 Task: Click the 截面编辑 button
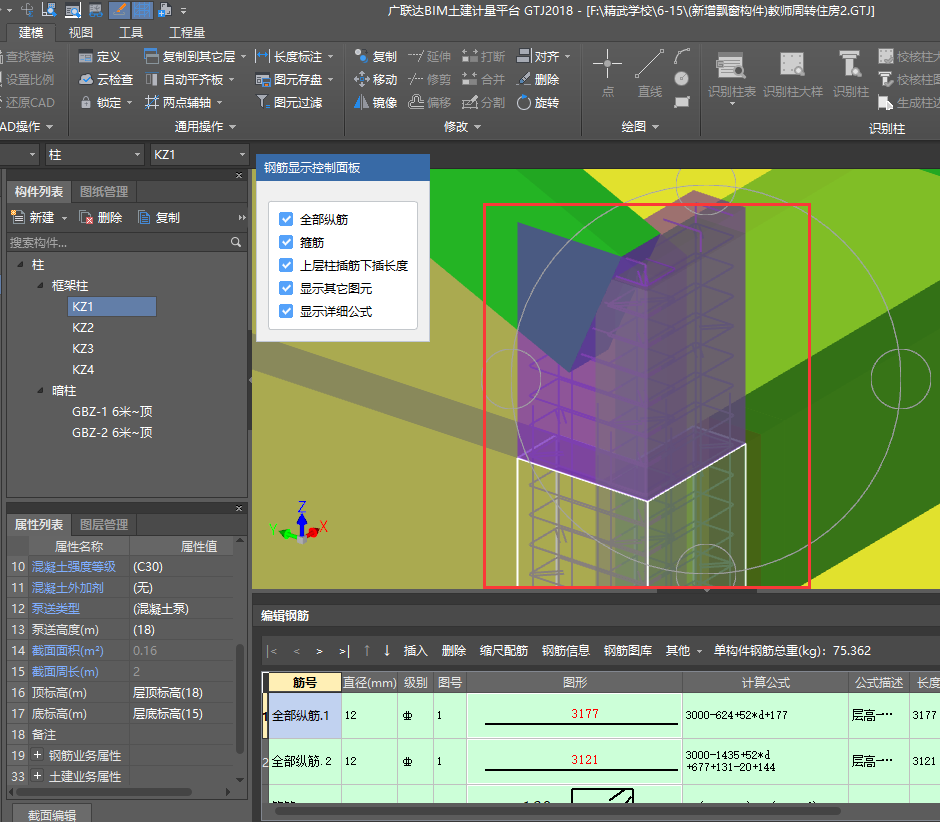[x=52, y=814]
